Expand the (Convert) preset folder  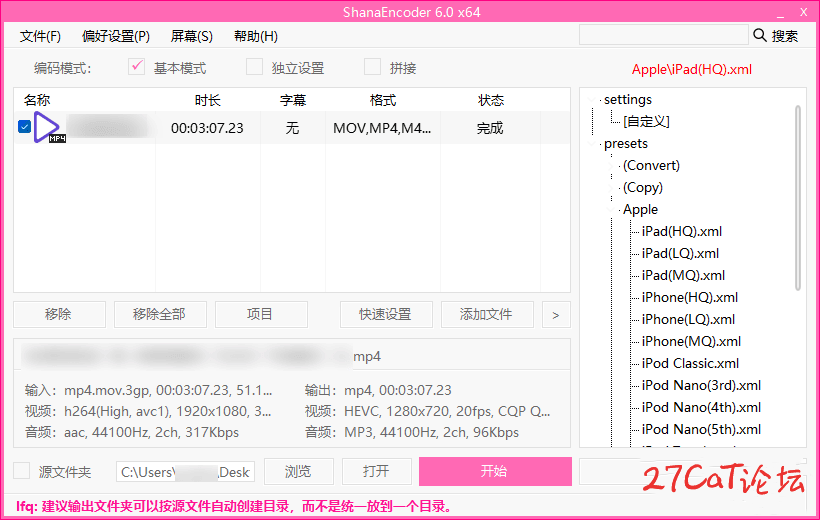(611, 165)
